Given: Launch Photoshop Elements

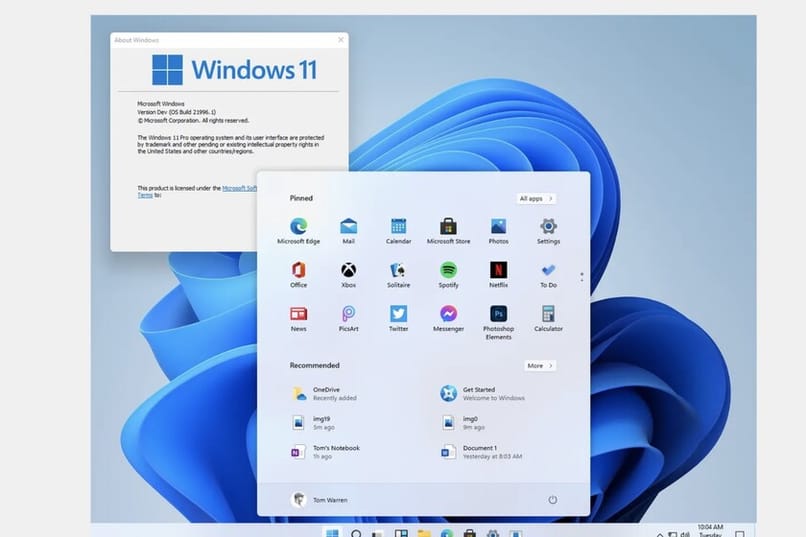Looking at the screenshot, I should pos(498,322).
